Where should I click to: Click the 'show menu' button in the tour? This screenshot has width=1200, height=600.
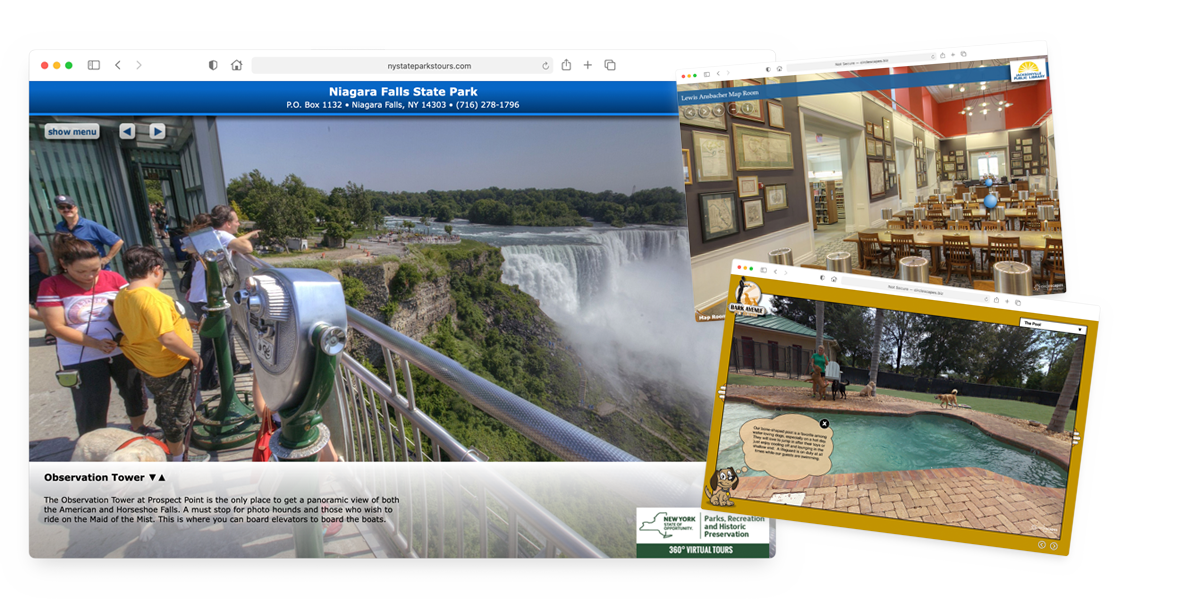(72, 132)
